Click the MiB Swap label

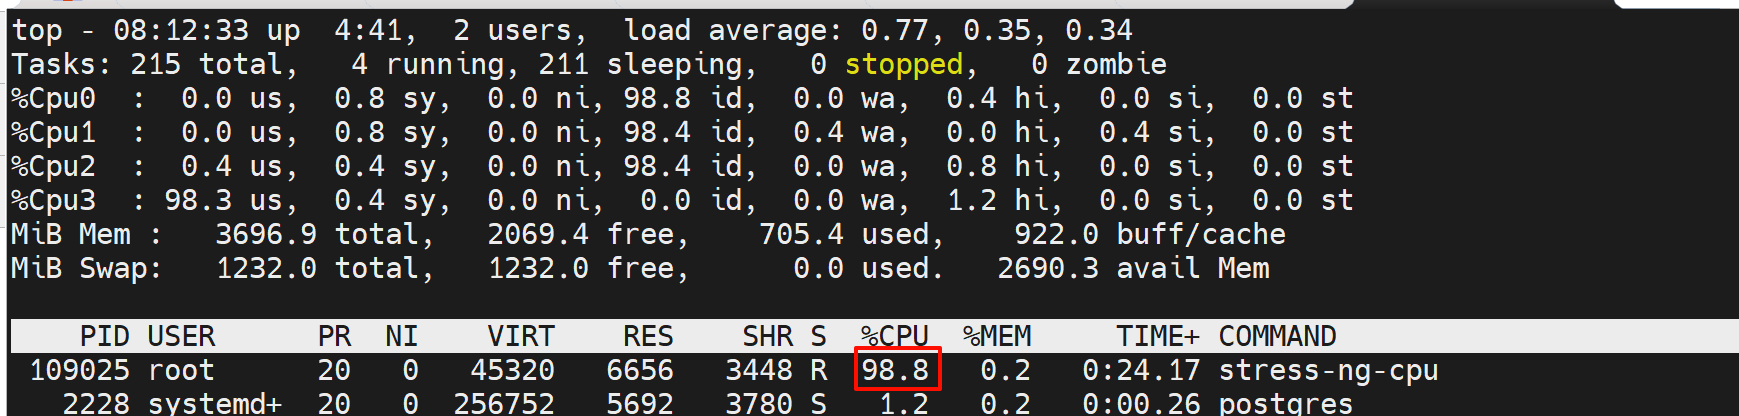pos(85,268)
